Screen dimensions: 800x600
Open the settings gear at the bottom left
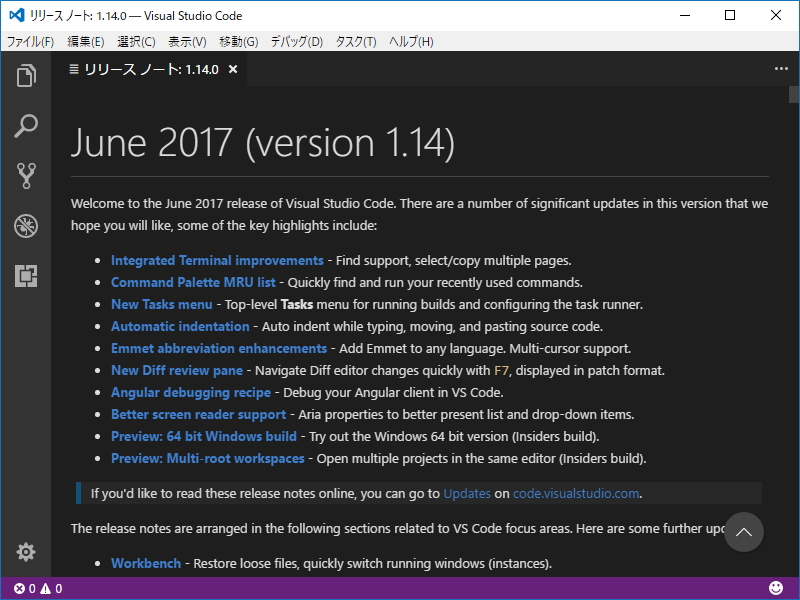click(26, 552)
